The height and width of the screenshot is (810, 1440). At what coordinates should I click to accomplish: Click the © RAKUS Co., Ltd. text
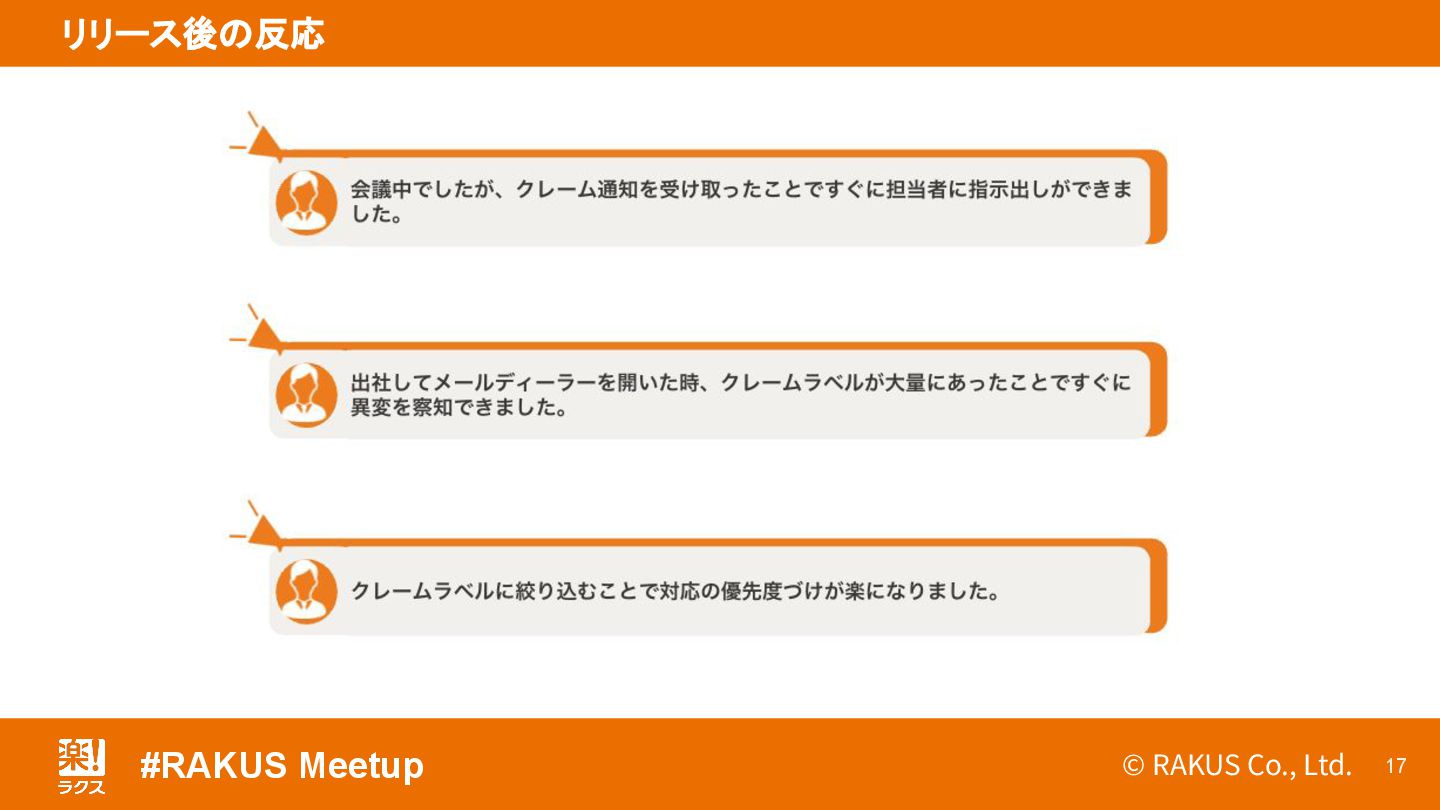pyautogui.click(x=1237, y=766)
